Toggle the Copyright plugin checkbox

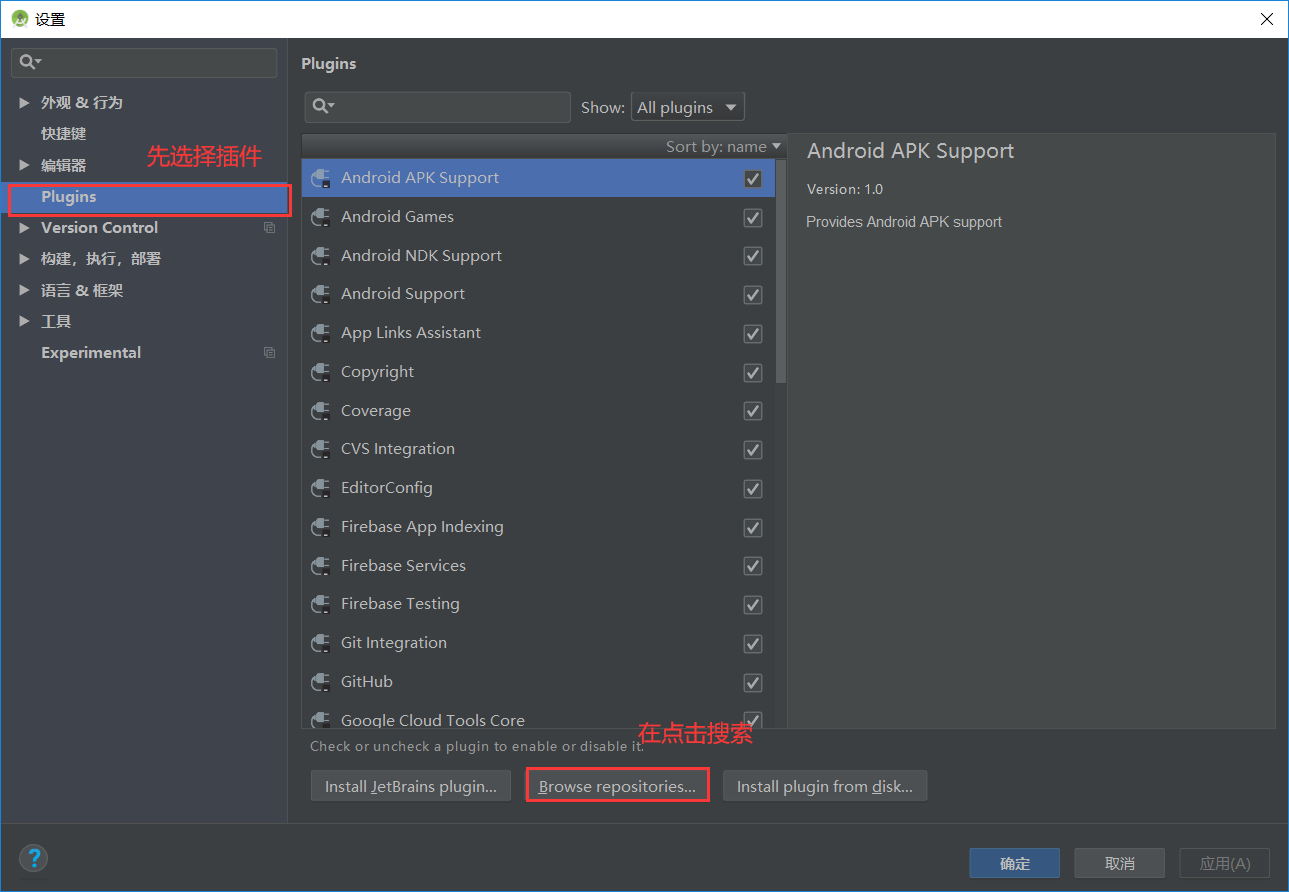(753, 373)
